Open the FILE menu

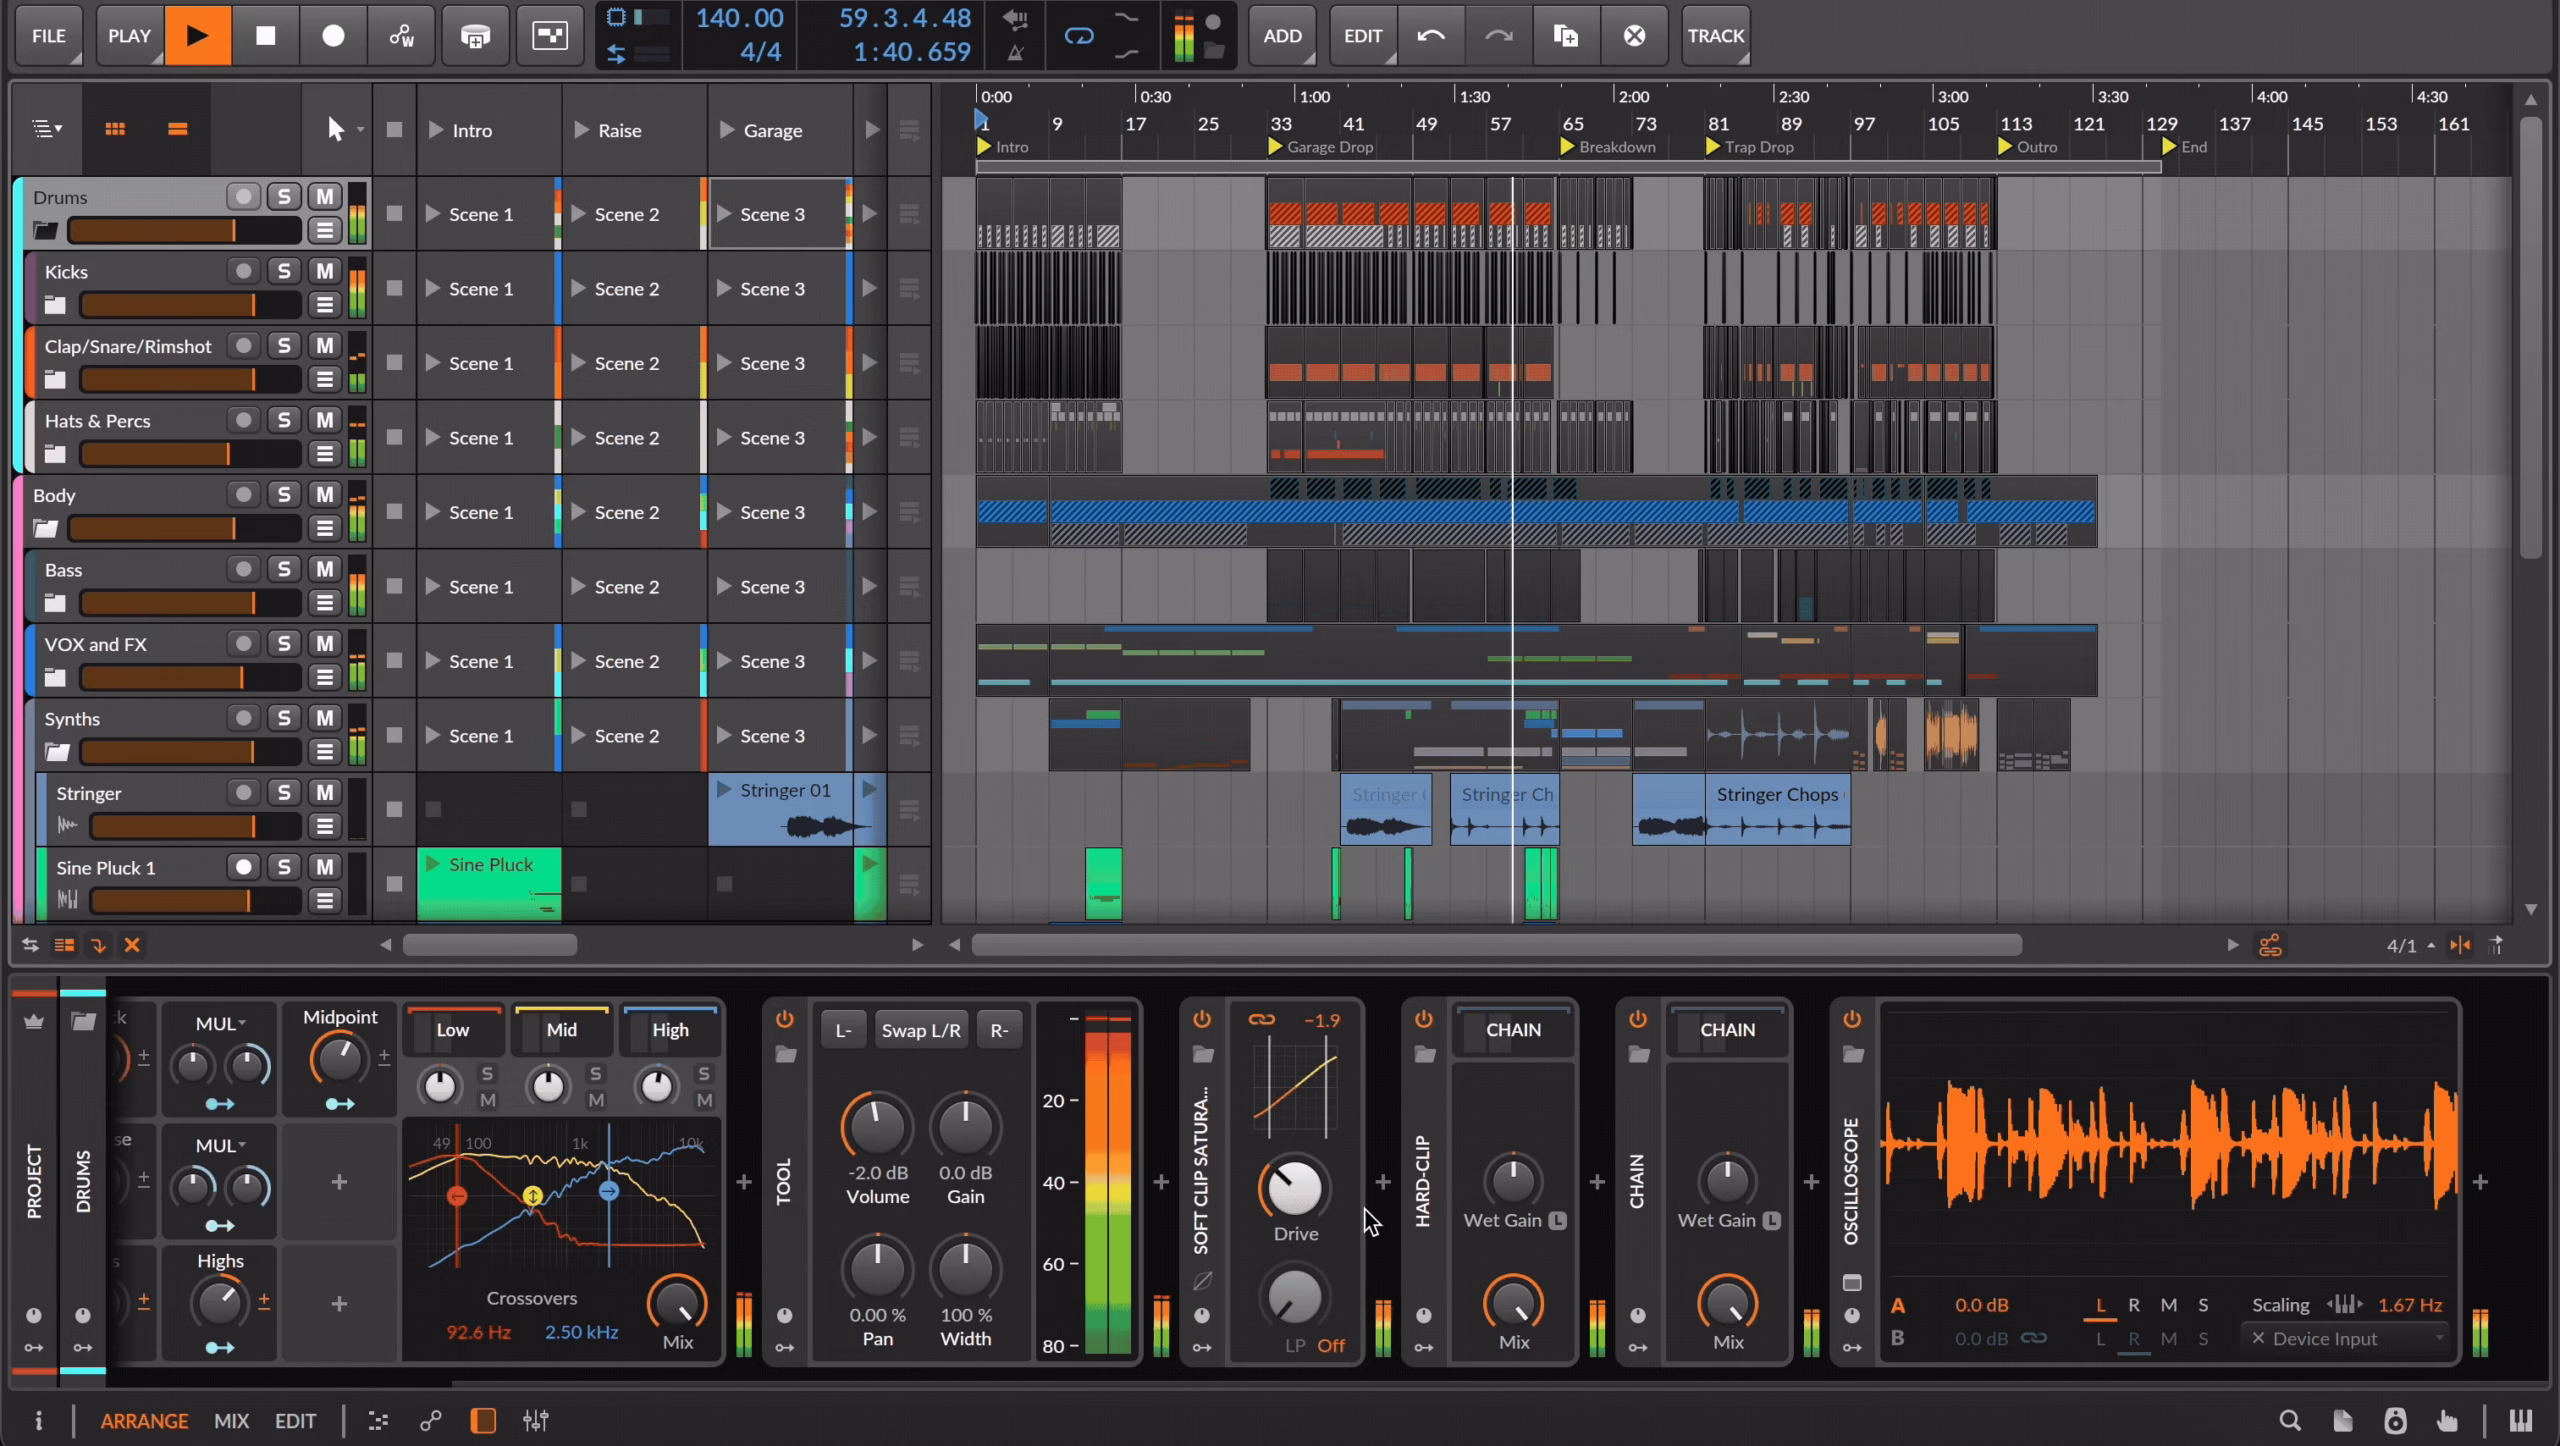tap(48, 35)
